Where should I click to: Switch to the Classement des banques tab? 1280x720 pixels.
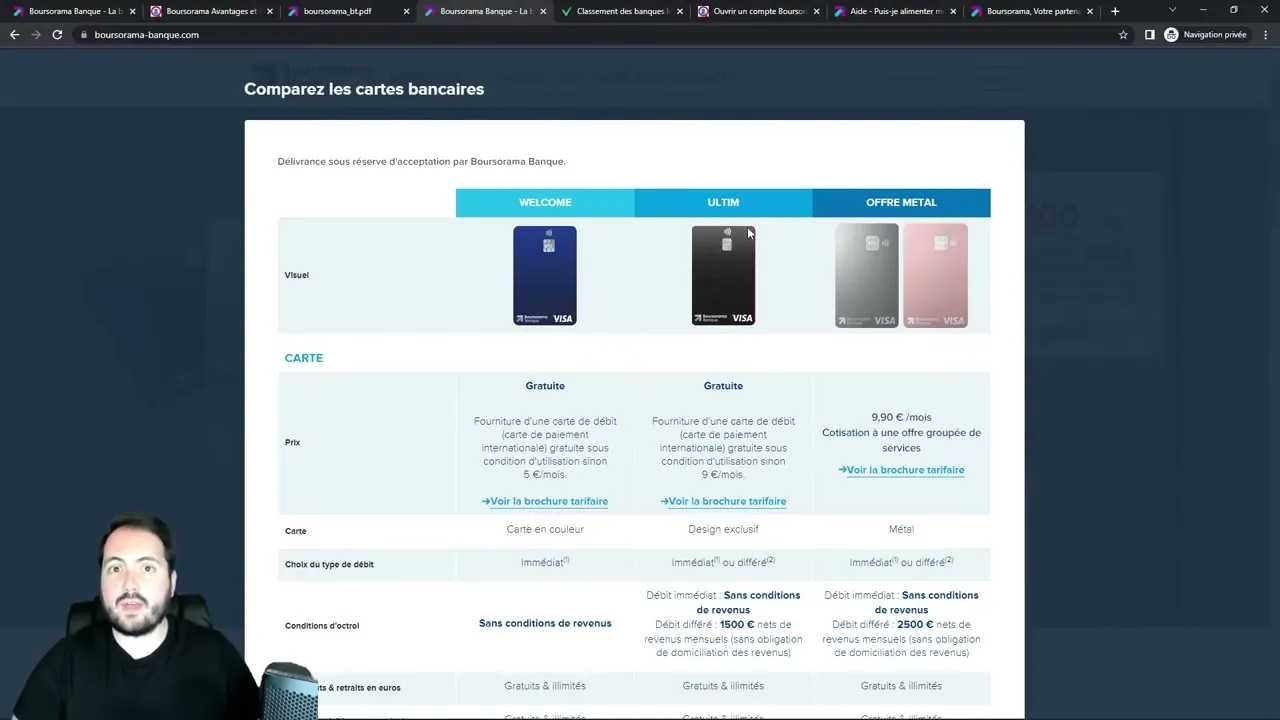(620, 11)
